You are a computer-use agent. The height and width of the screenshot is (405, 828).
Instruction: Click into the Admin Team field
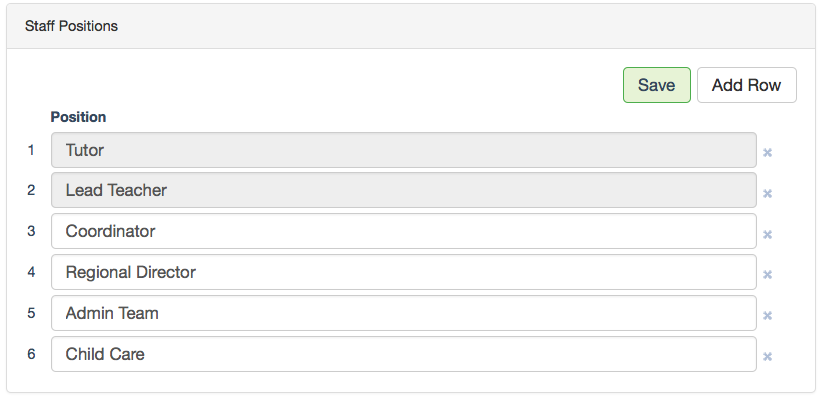click(403, 313)
